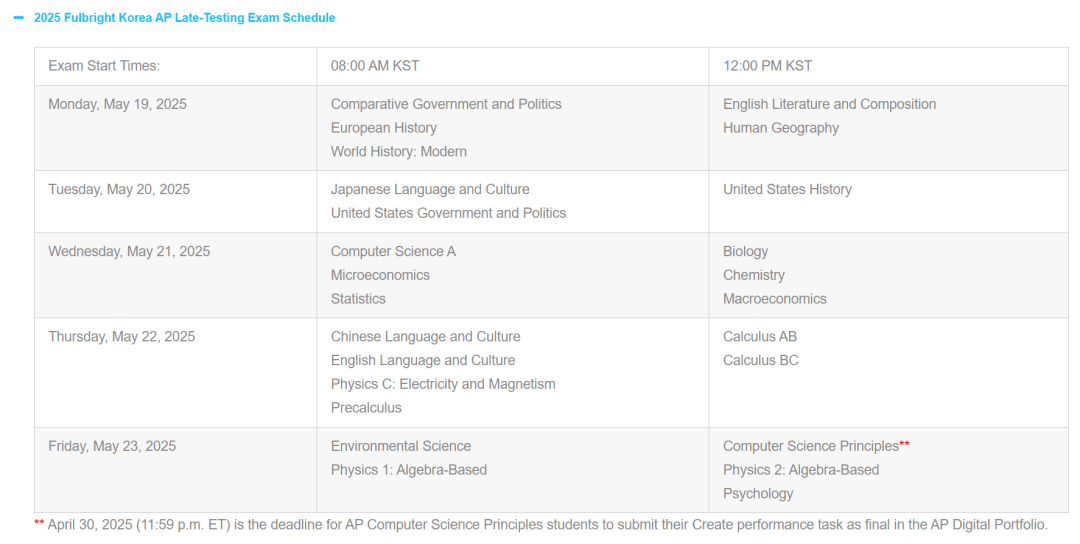Select the Monday, May 19, 2025 cell
Screen dimensions: 1080x544
pyautogui.click(x=176, y=128)
